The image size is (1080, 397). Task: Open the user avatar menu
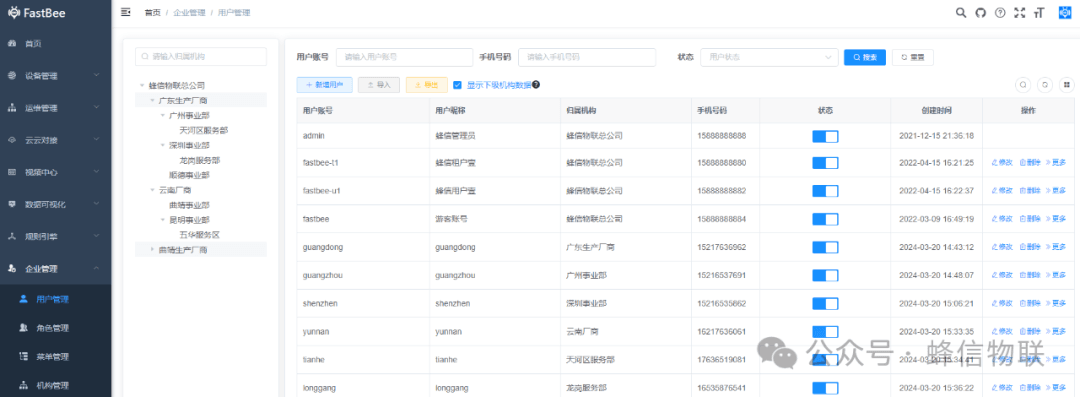1065,12
